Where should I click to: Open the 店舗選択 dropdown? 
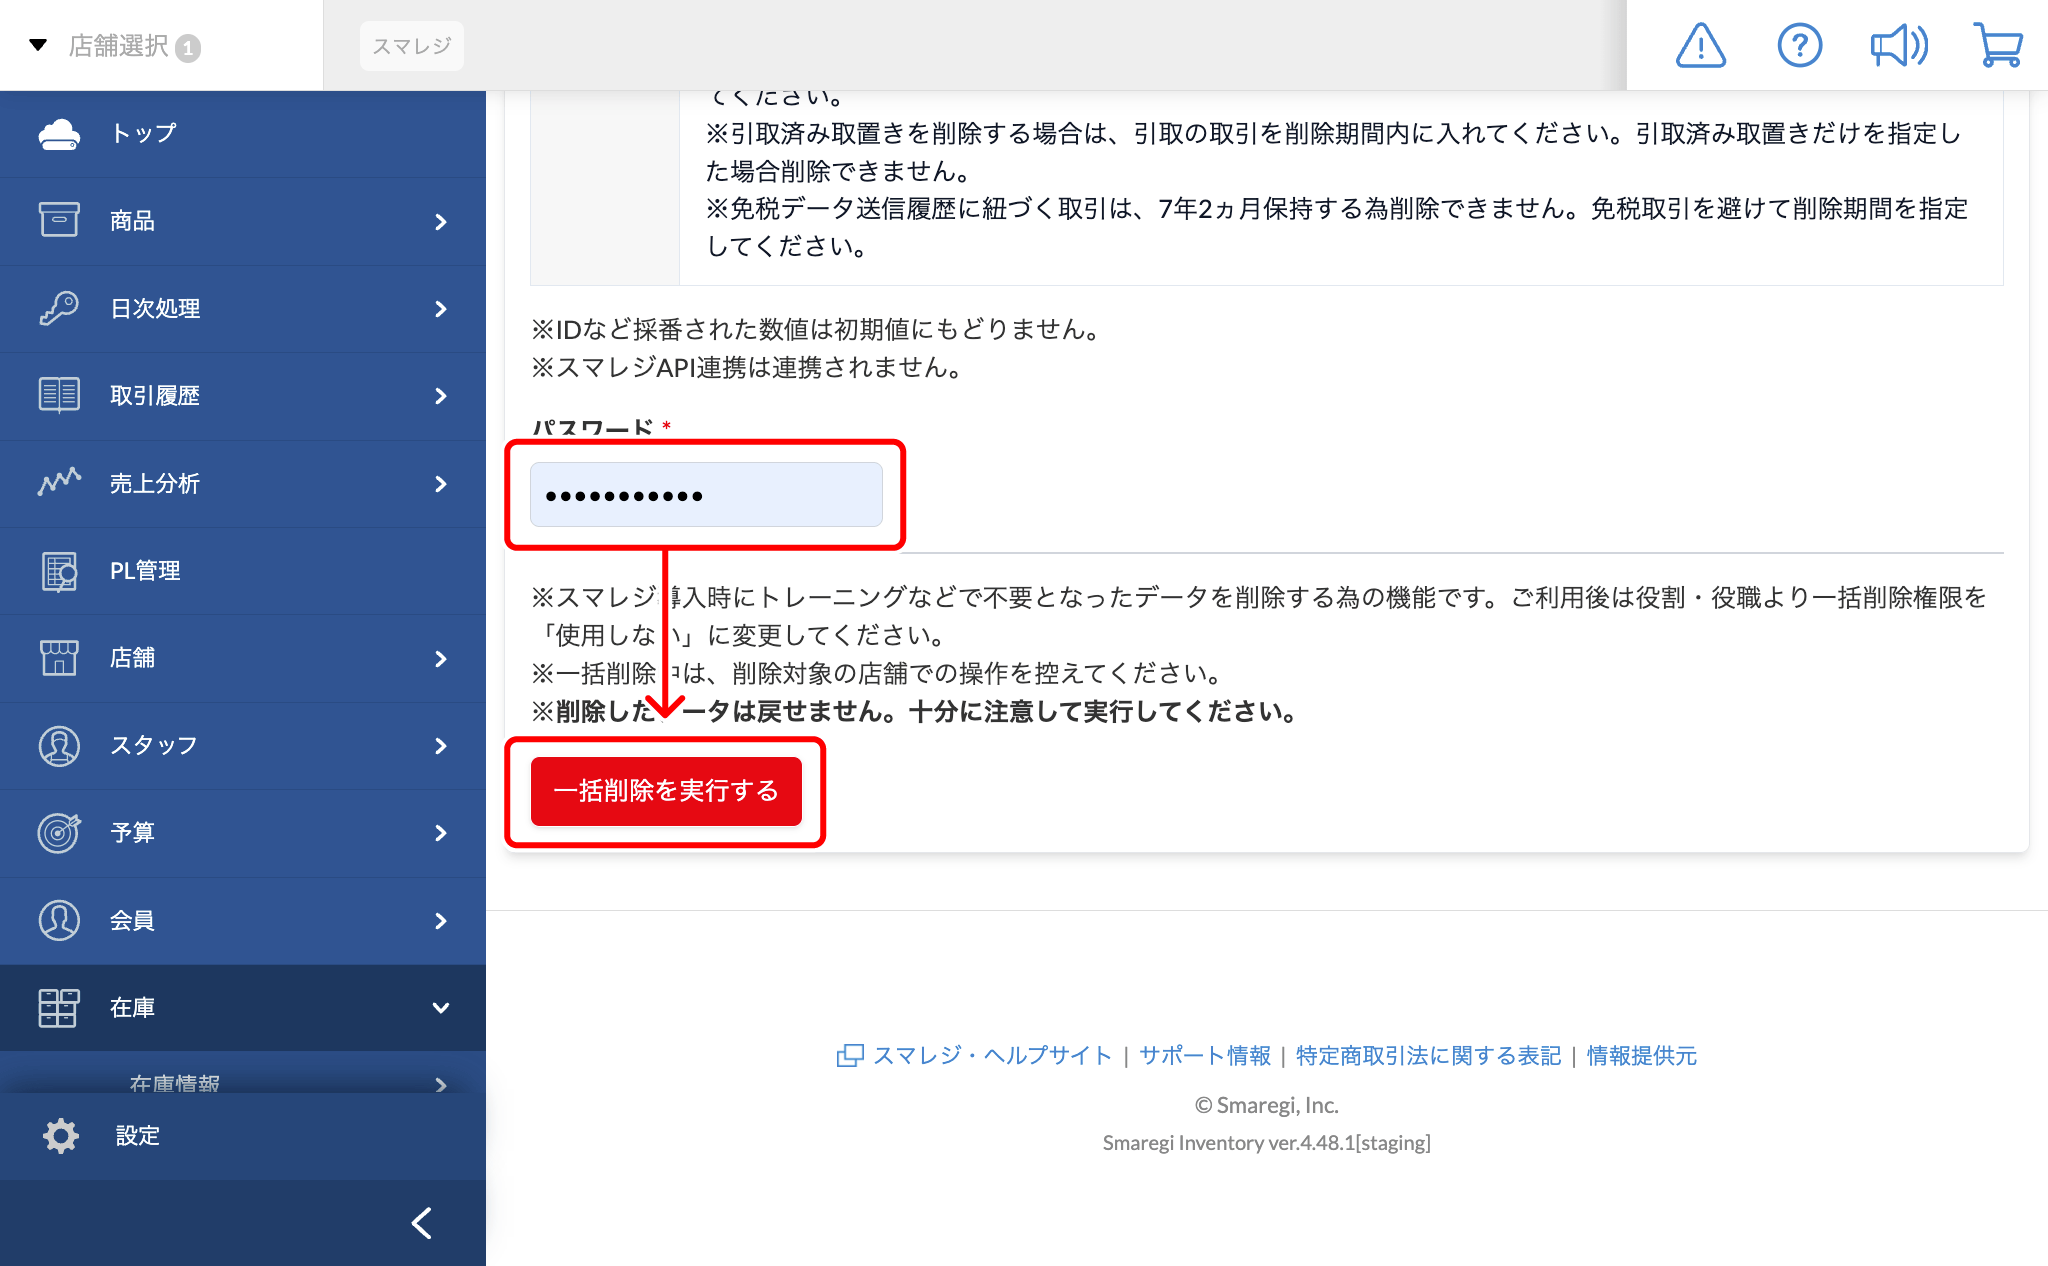click(116, 46)
